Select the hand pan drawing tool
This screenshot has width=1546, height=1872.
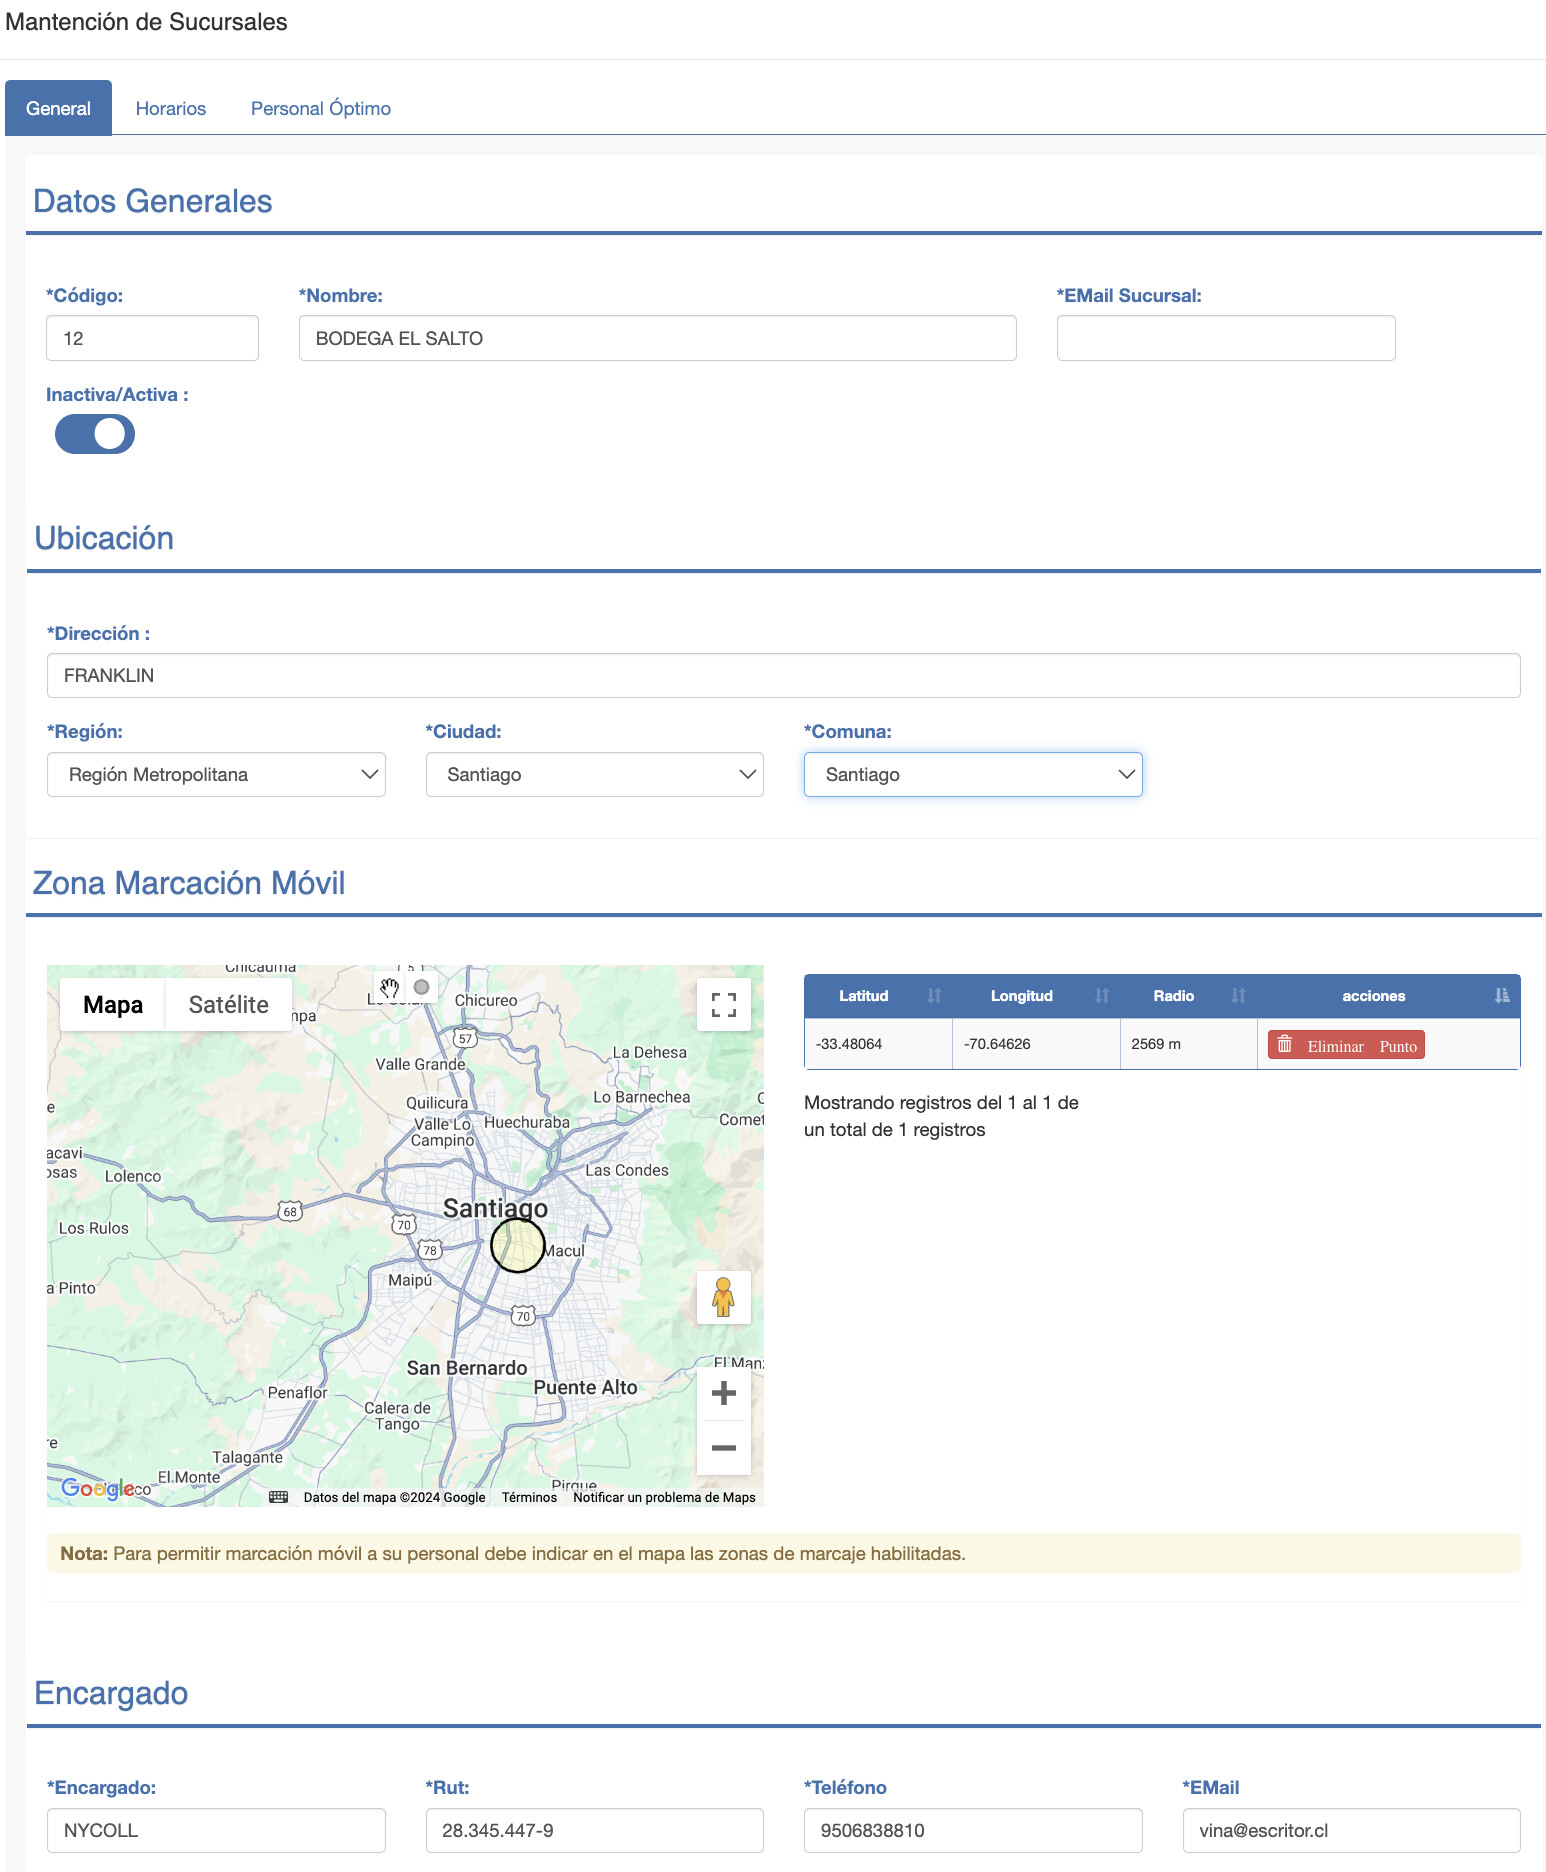click(x=389, y=988)
